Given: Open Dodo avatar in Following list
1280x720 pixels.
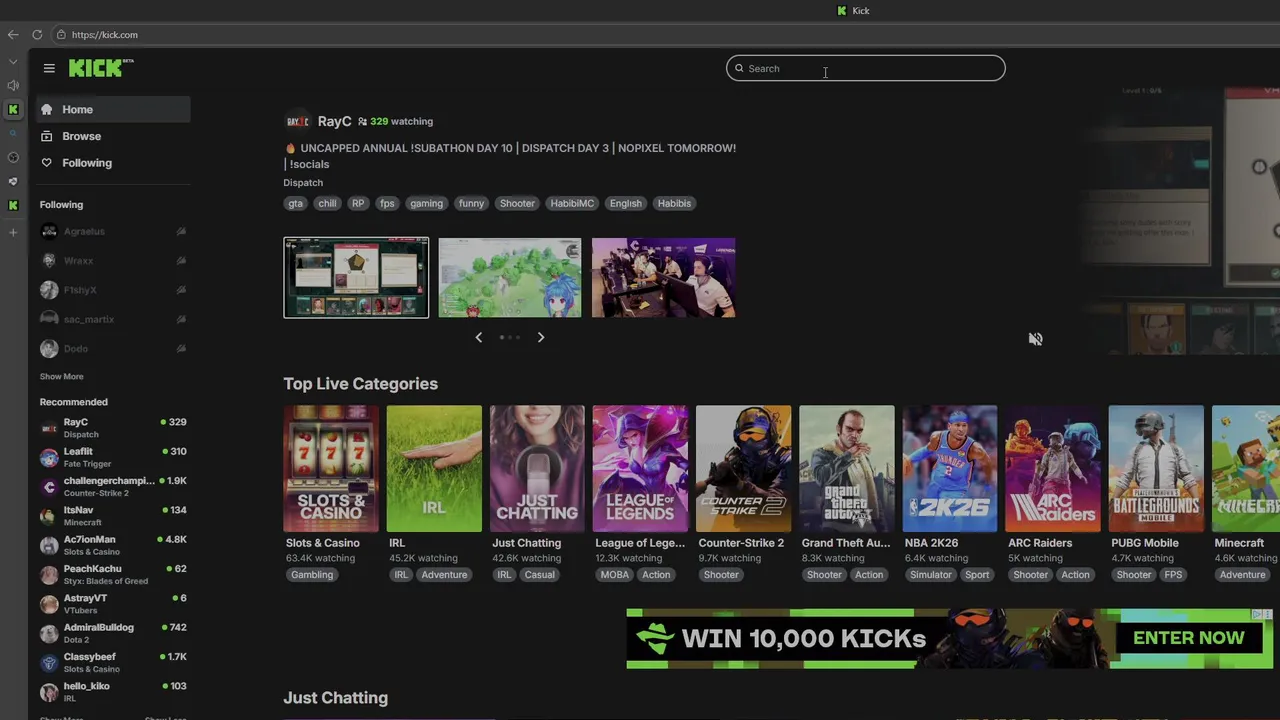Looking at the screenshot, I should 49,349.
